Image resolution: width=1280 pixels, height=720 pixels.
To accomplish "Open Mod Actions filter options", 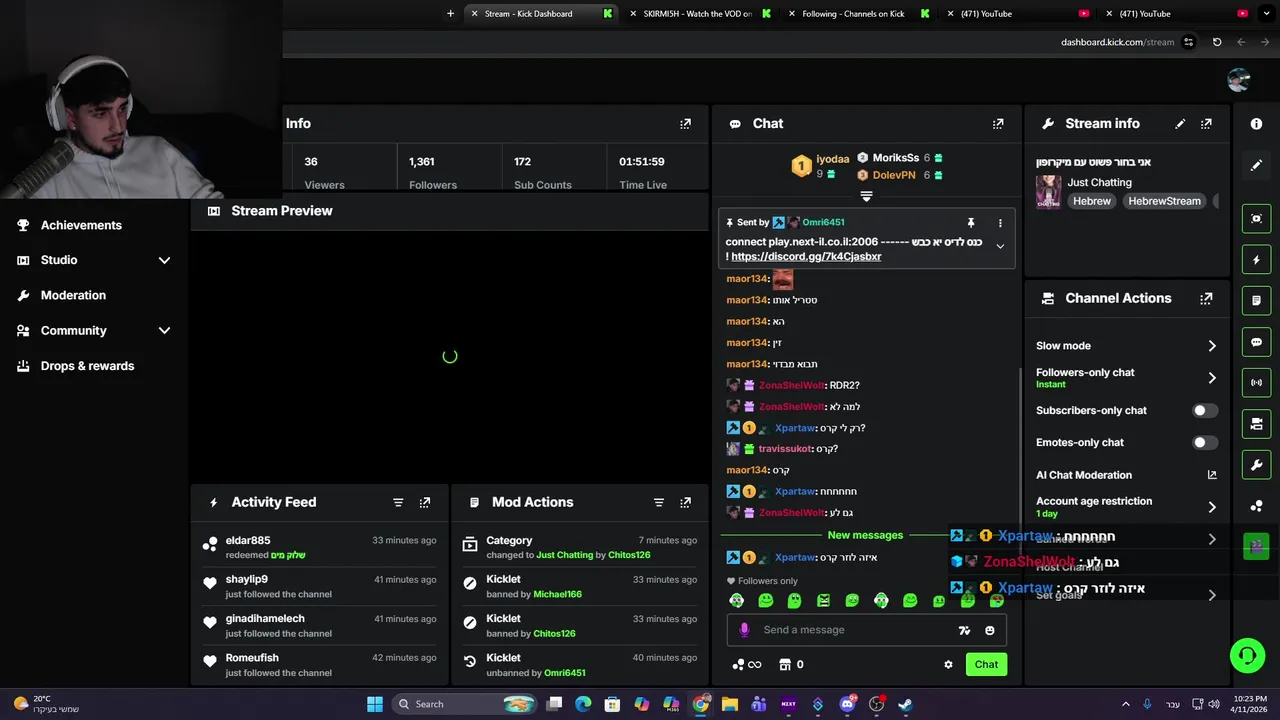I will click(659, 502).
